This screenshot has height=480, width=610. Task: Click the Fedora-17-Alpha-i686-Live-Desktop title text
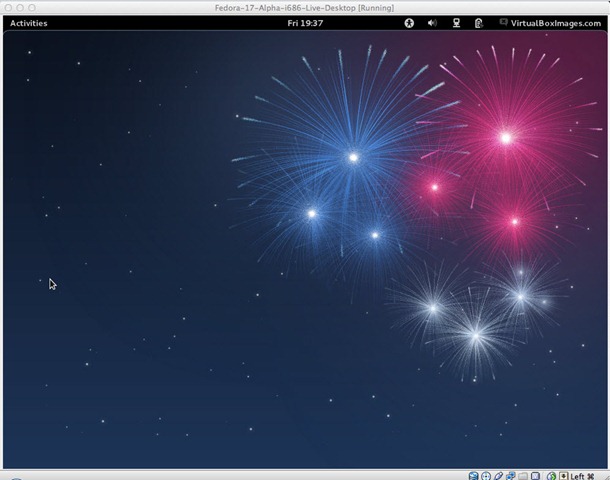[305, 8]
